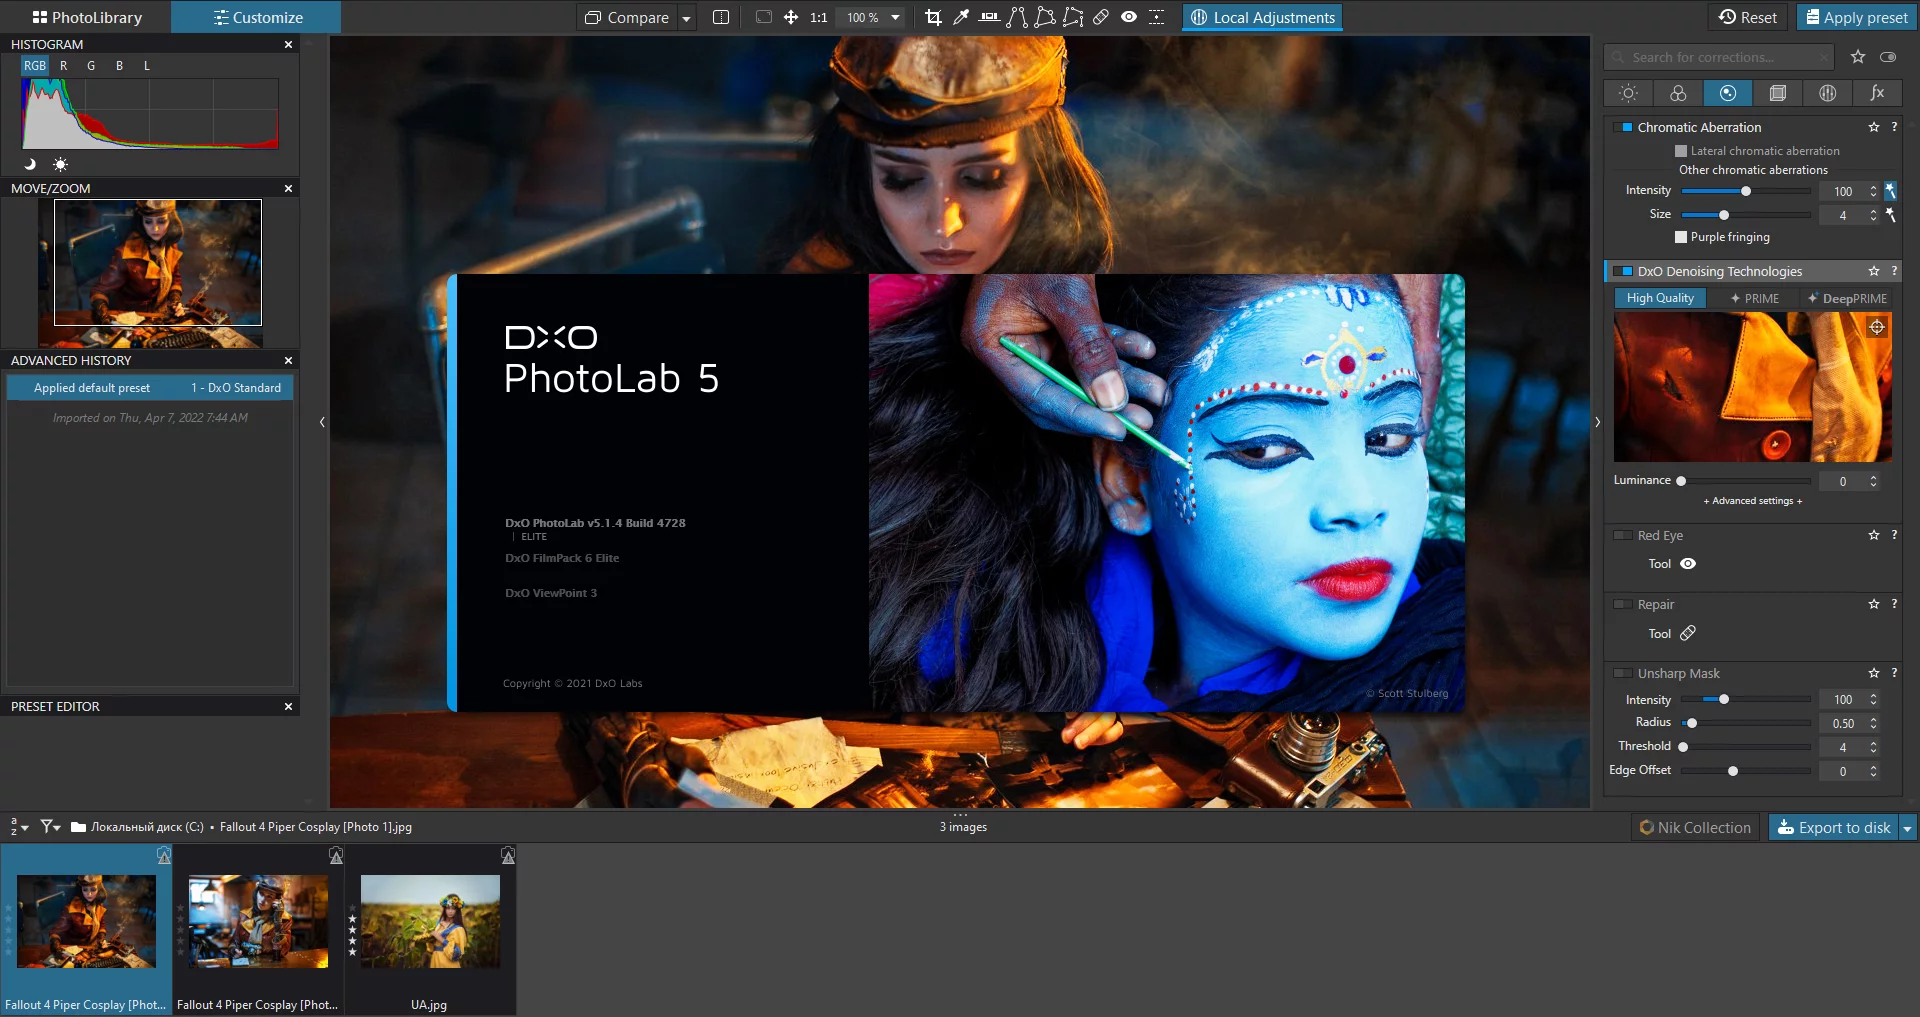
Task: Fit image on screen icon
Action: 764,17
